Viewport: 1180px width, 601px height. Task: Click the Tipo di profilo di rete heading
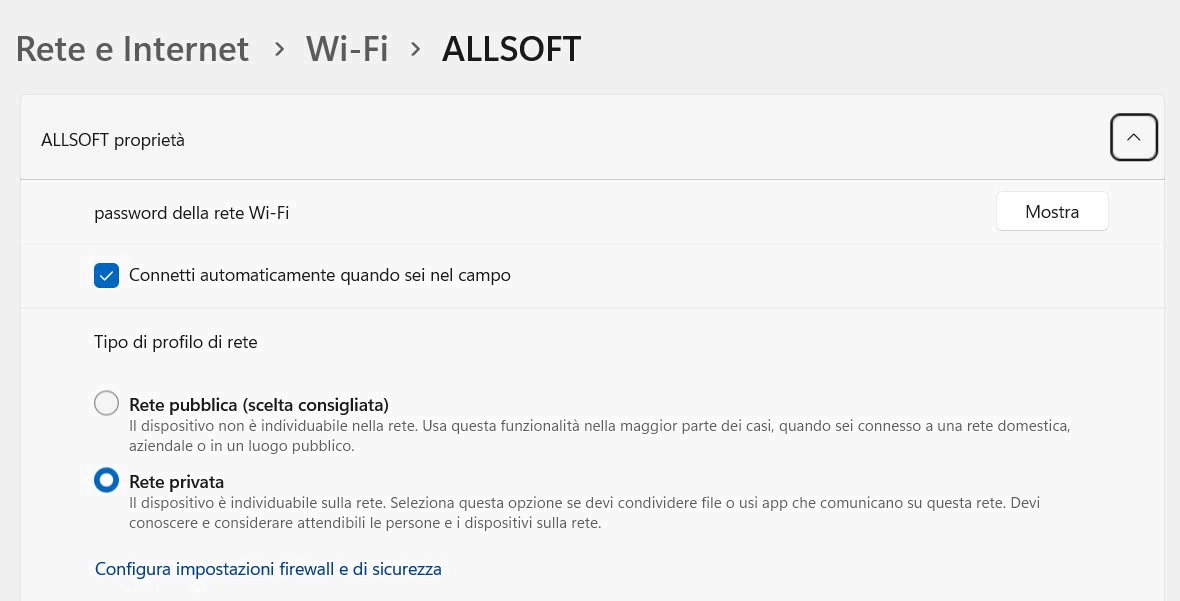click(x=176, y=342)
